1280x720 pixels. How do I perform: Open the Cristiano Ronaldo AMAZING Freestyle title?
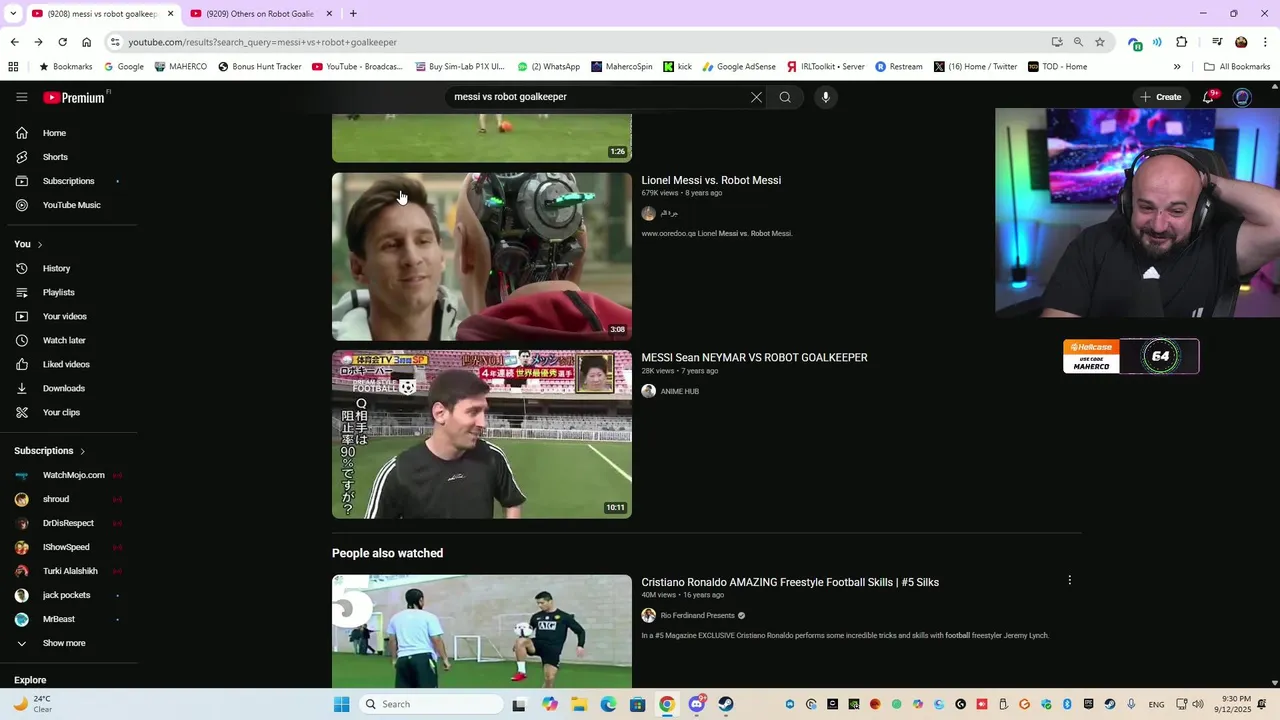(790, 582)
